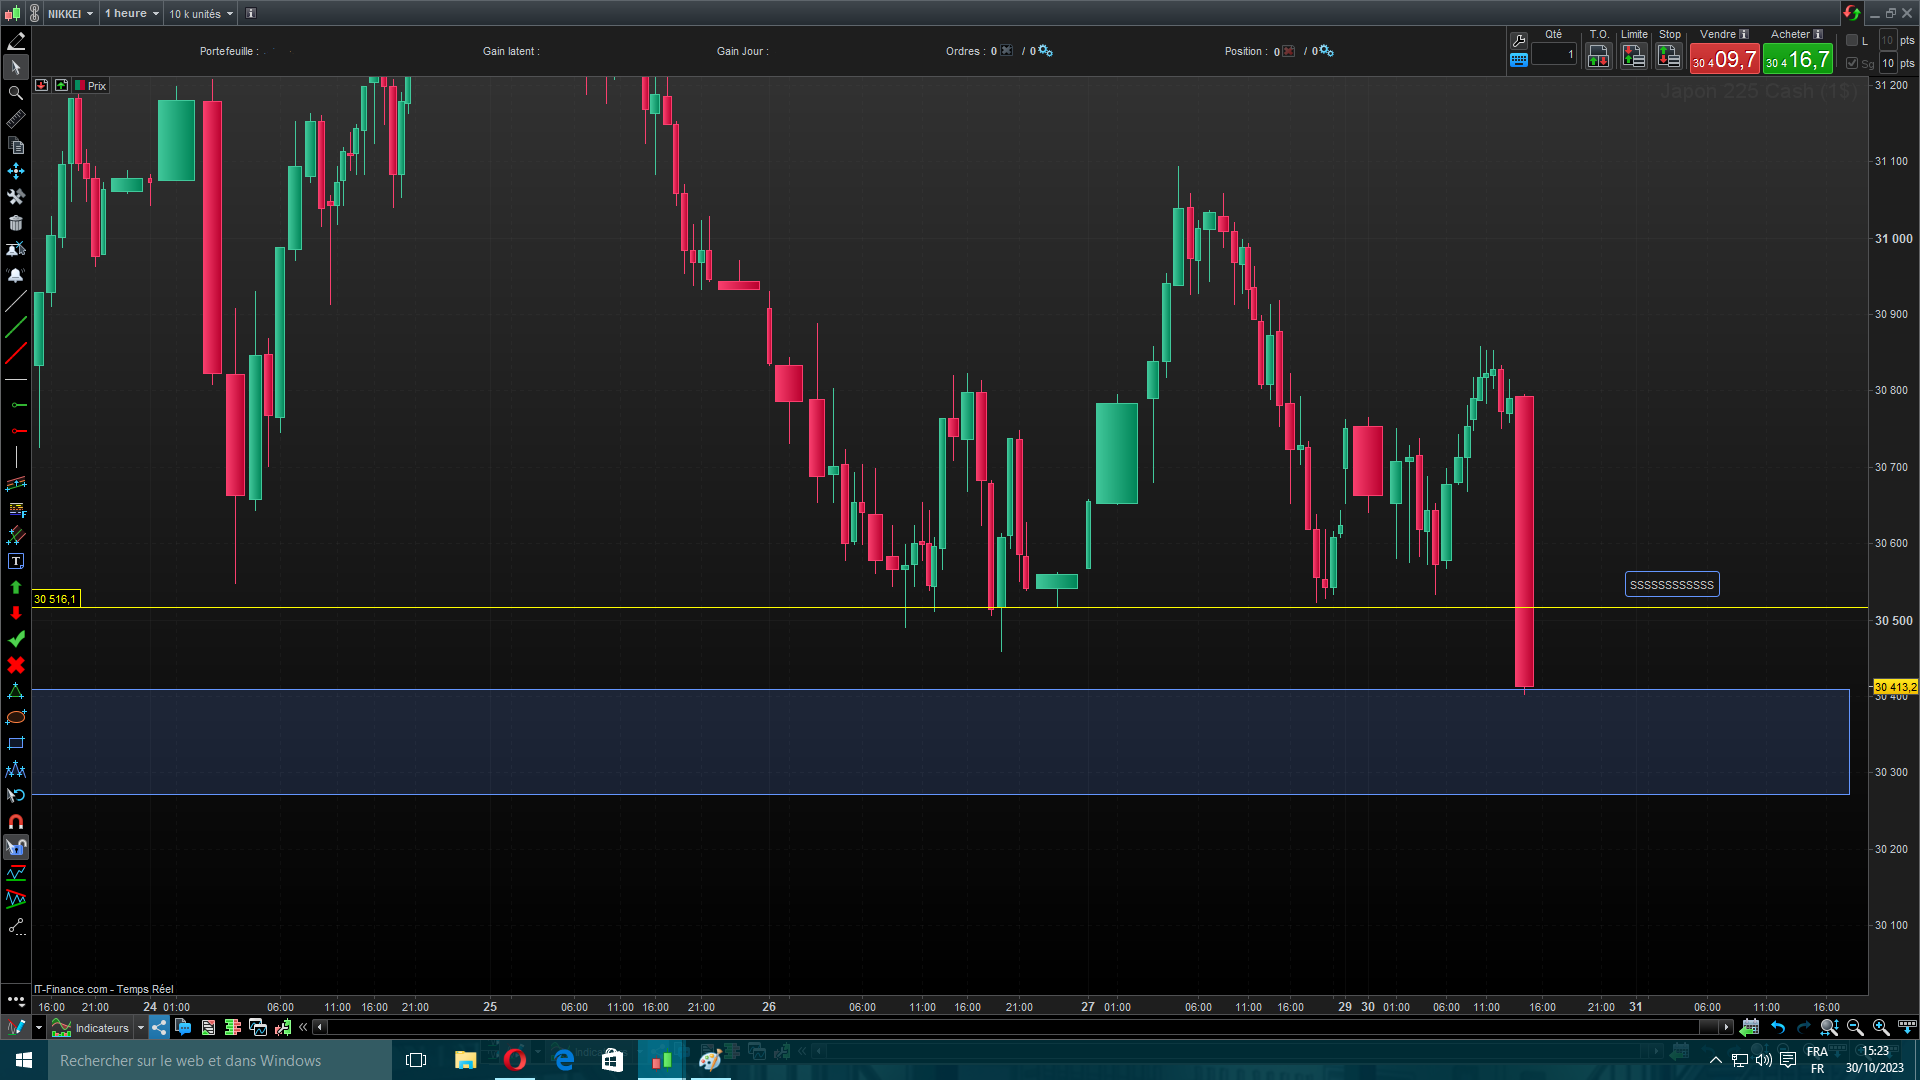Toggle the L checkbox beside pts field
This screenshot has height=1080, width=1920.
click(x=1852, y=41)
